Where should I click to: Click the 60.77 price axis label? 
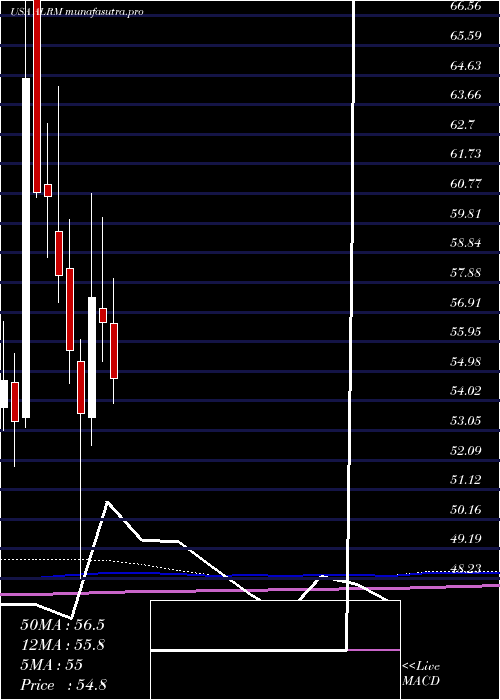click(x=466, y=183)
